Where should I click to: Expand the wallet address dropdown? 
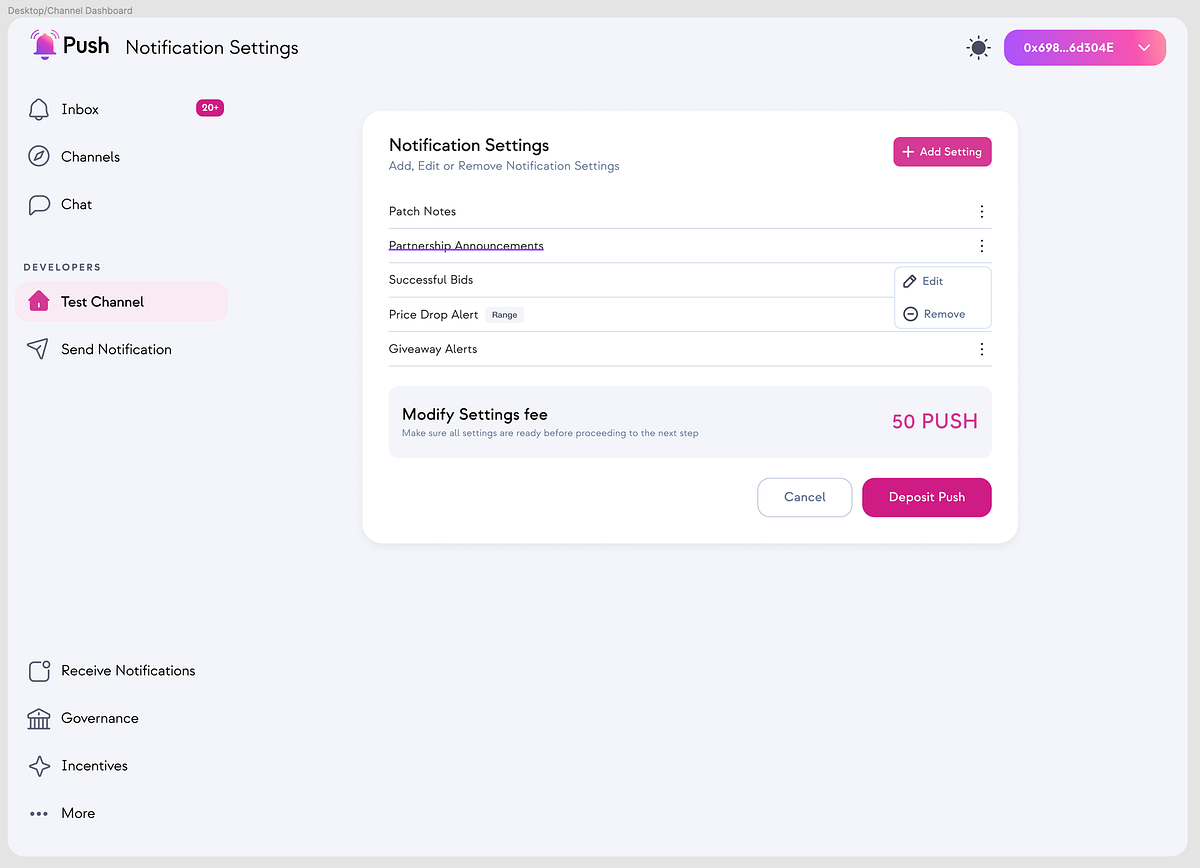point(1143,47)
